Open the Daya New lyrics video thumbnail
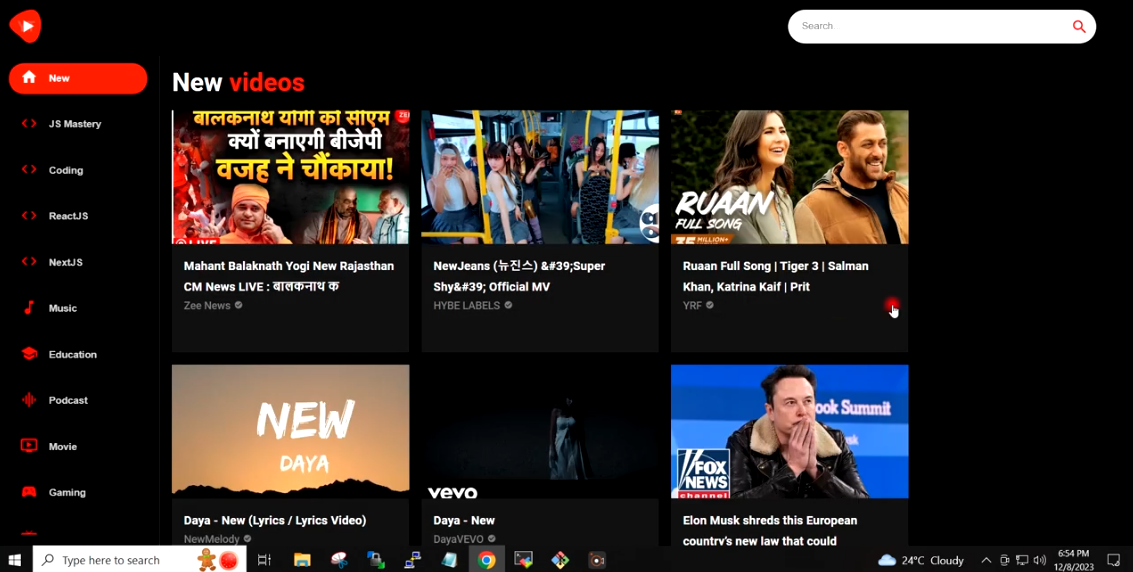Image resolution: width=1133 pixels, height=572 pixels. 290,431
